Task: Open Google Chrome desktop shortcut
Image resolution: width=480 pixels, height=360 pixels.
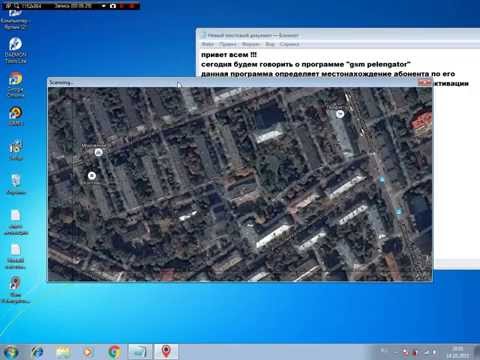Action: 15,84
